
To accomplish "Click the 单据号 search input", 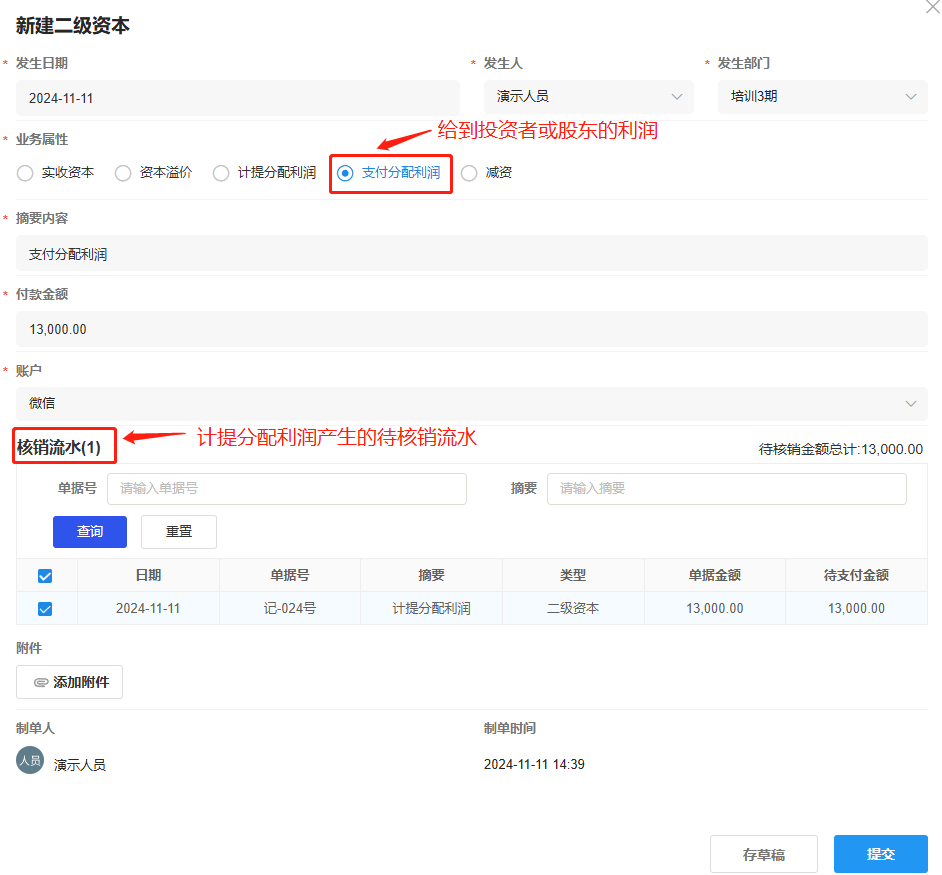I will click(286, 489).
